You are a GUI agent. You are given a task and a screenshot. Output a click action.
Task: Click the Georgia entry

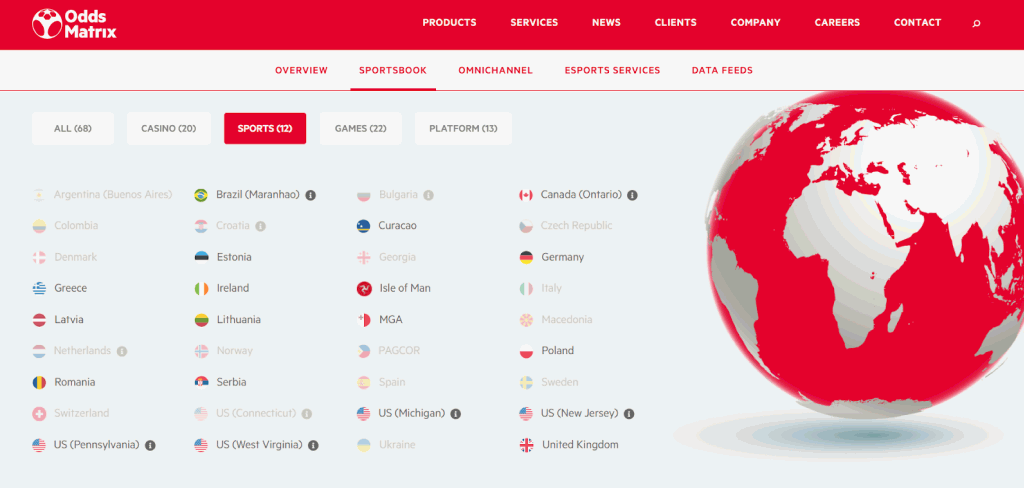click(387, 257)
